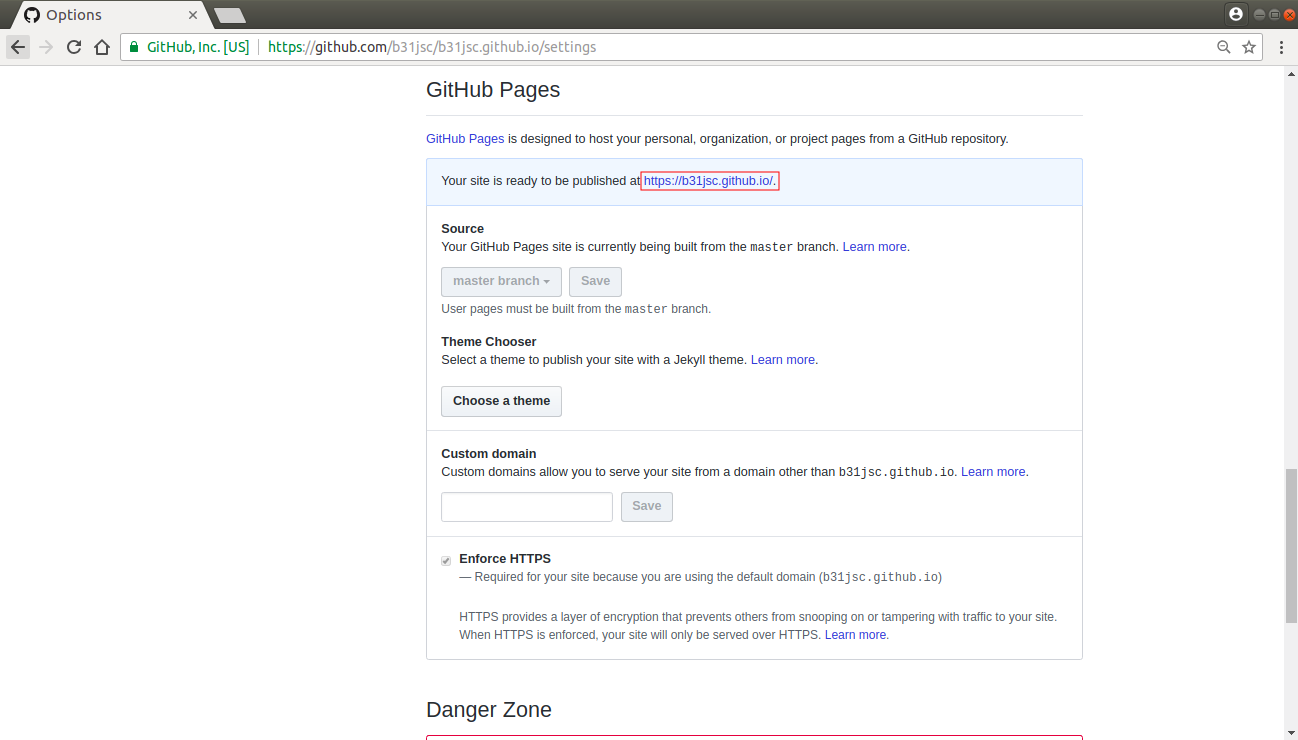This screenshot has height=740, width=1298.
Task: Click the zoom magnifier icon in address bar
Action: (1223, 47)
